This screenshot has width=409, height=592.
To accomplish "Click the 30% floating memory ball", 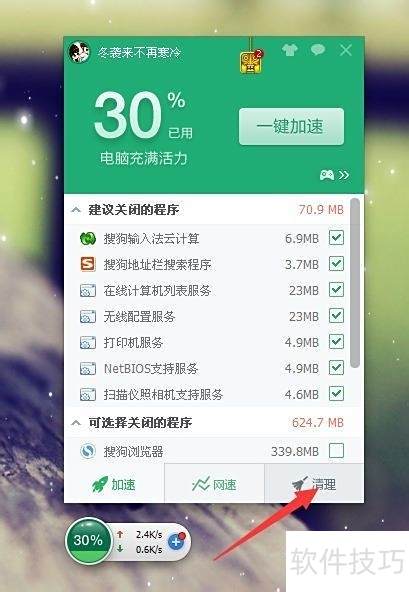I will (88, 540).
